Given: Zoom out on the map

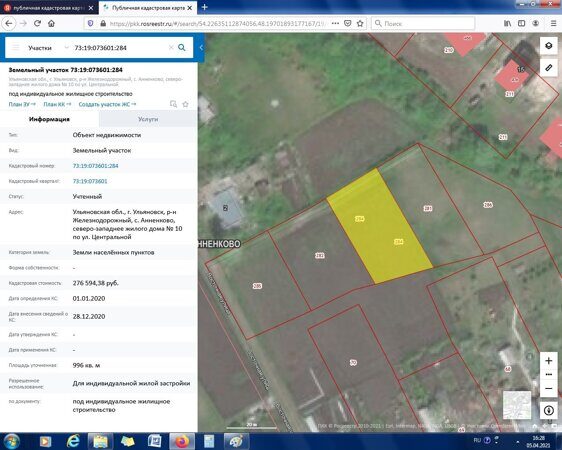Looking at the screenshot, I should [548, 388].
